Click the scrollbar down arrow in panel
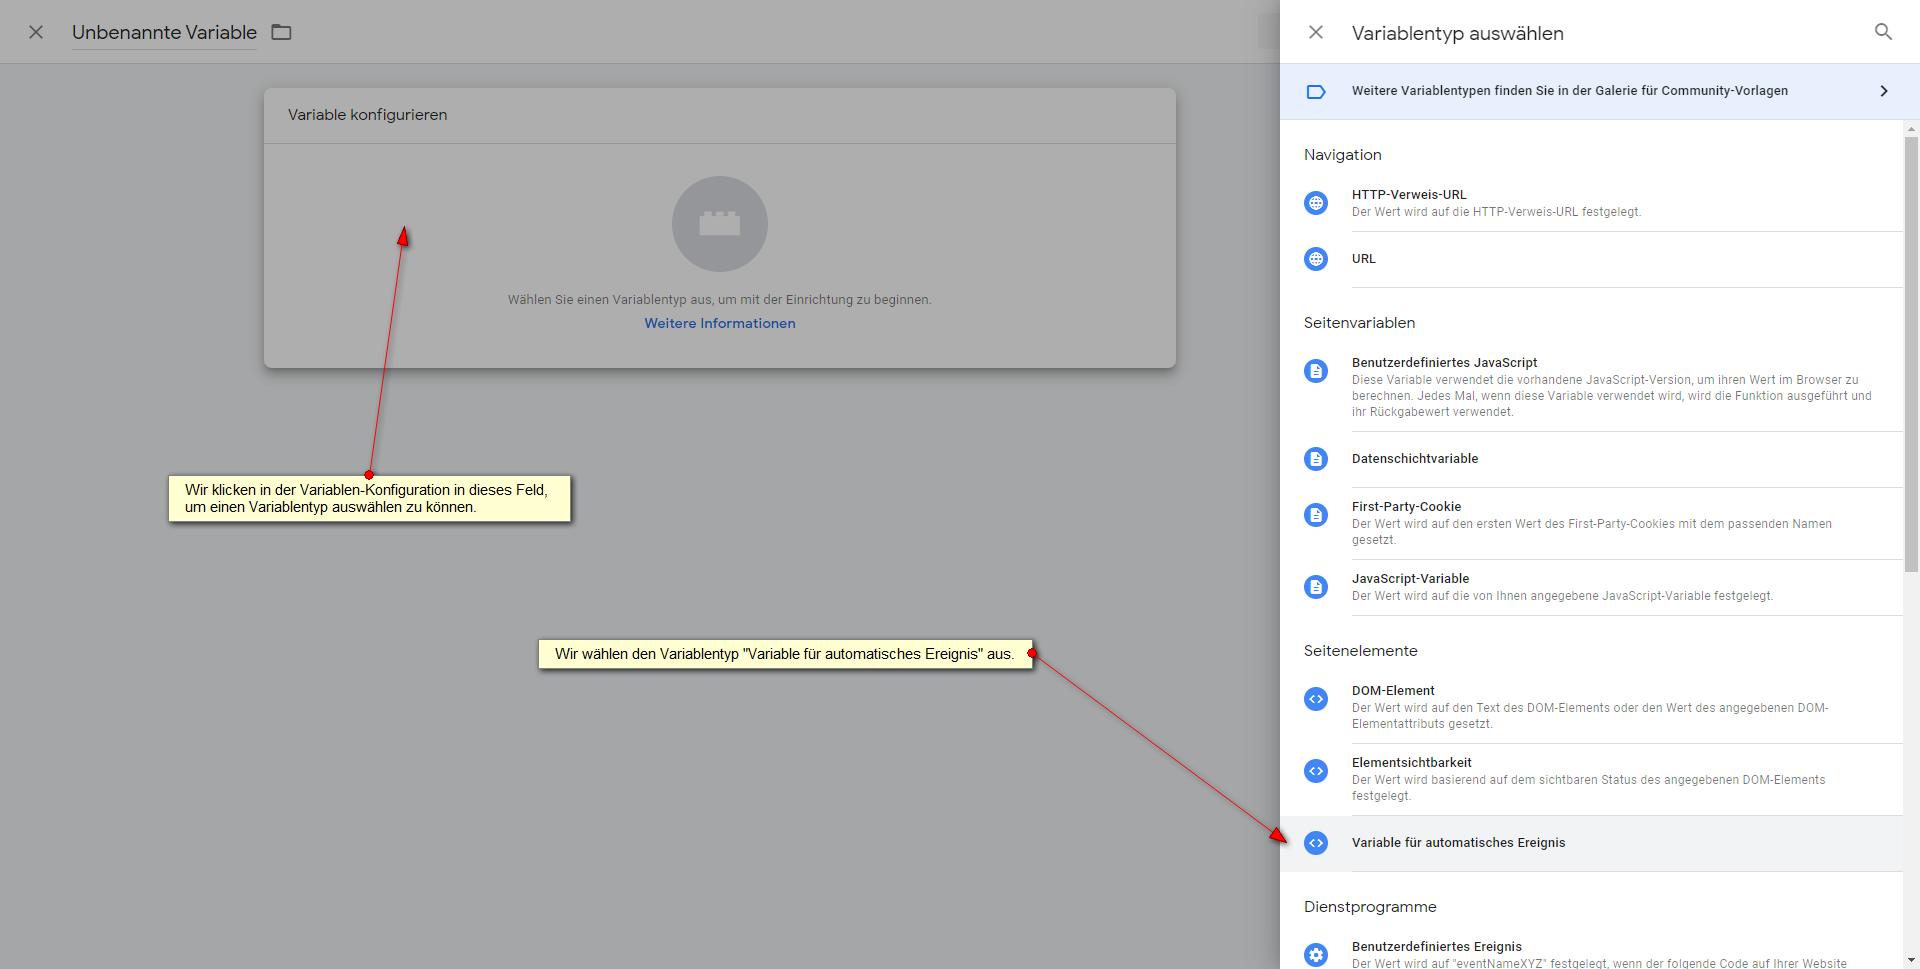 click(1911, 960)
